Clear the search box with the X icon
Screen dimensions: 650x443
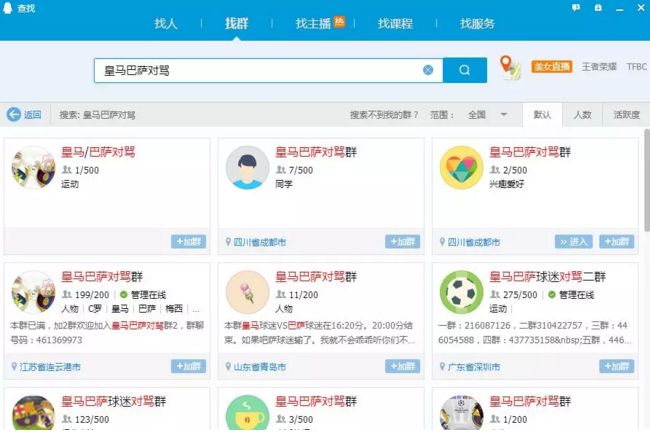click(428, 70)
